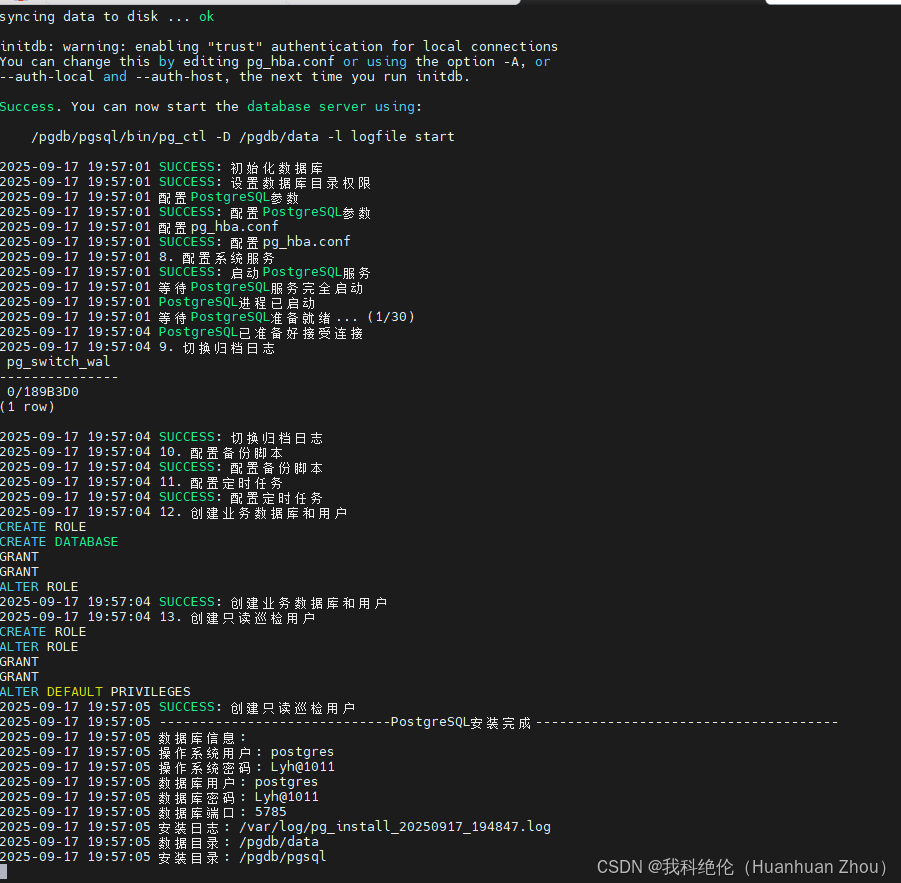Click the '12. 创建业务数据库和用户' line
Image resolution: width=901 pixels, height=883 pixels.
(x=174, y=512)
